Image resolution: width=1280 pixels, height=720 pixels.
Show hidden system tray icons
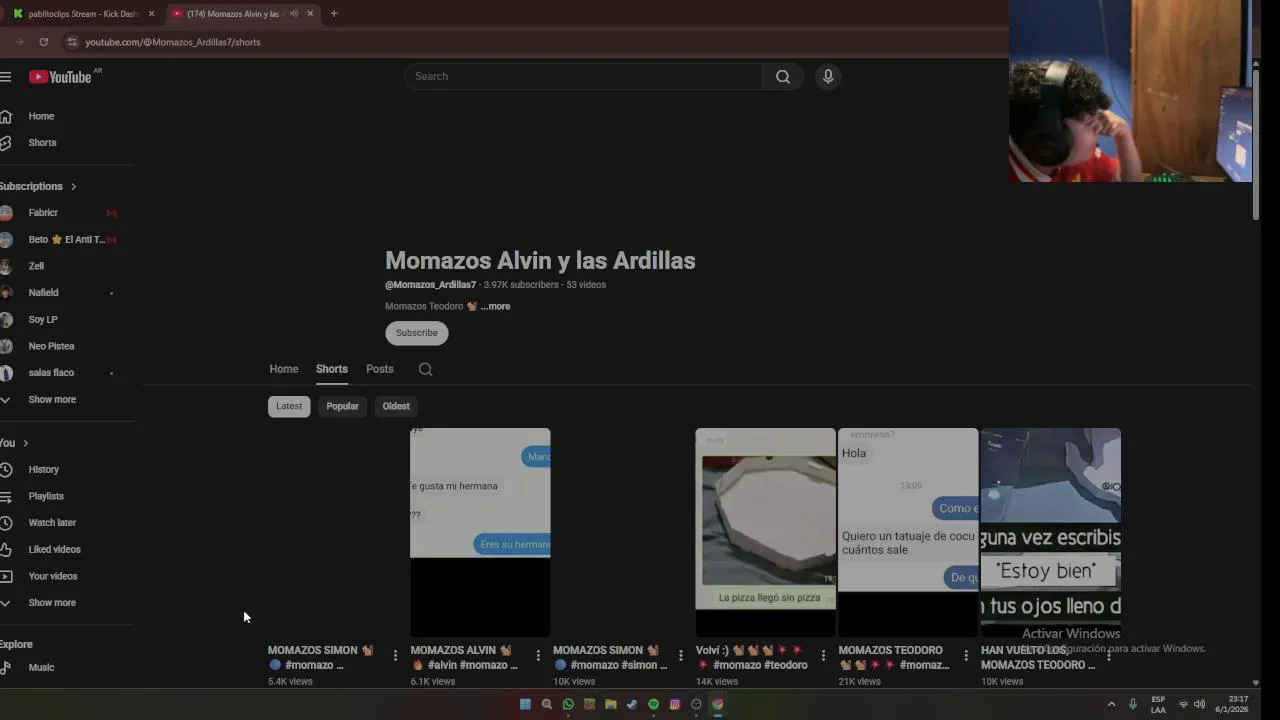[x=1111, y=704]
